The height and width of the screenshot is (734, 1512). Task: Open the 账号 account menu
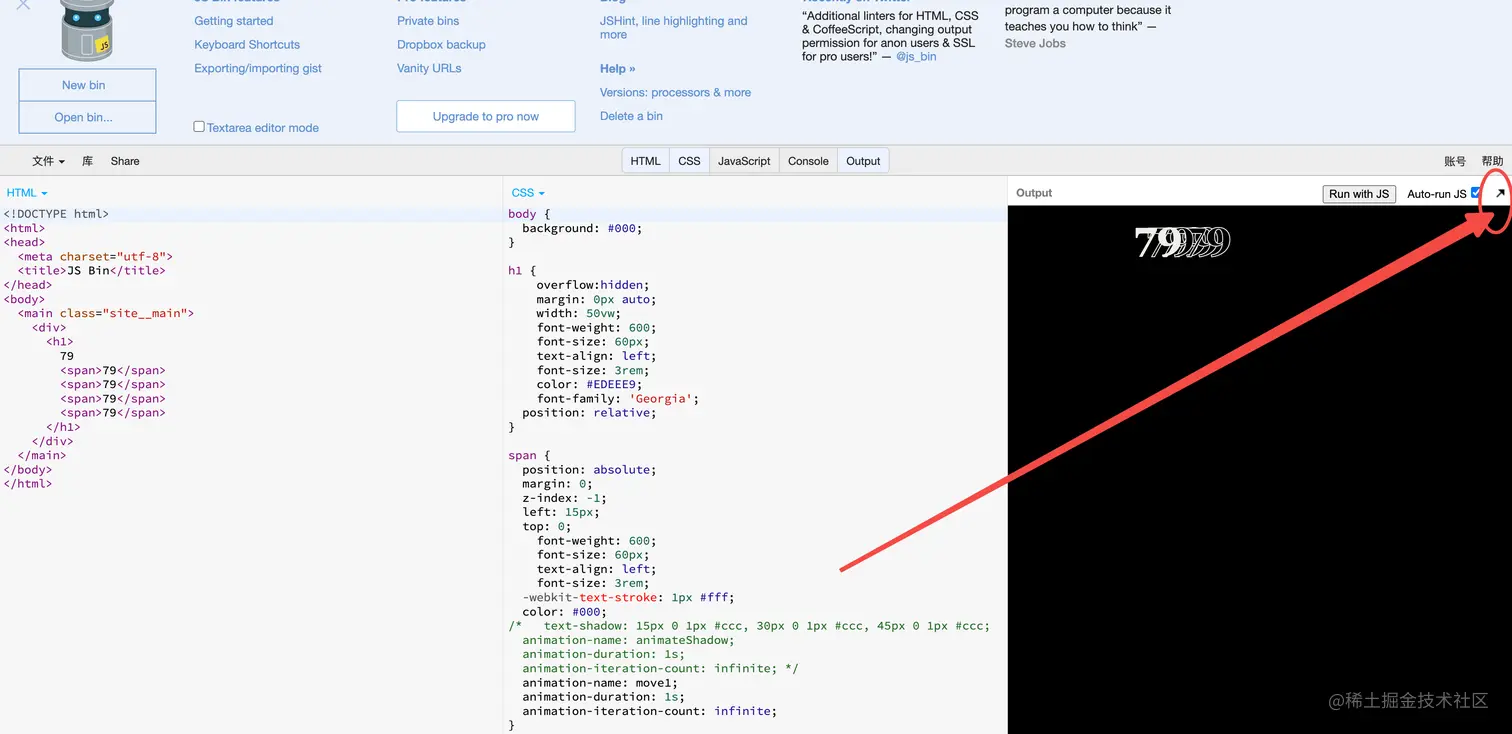click(x=1455, y=161)
